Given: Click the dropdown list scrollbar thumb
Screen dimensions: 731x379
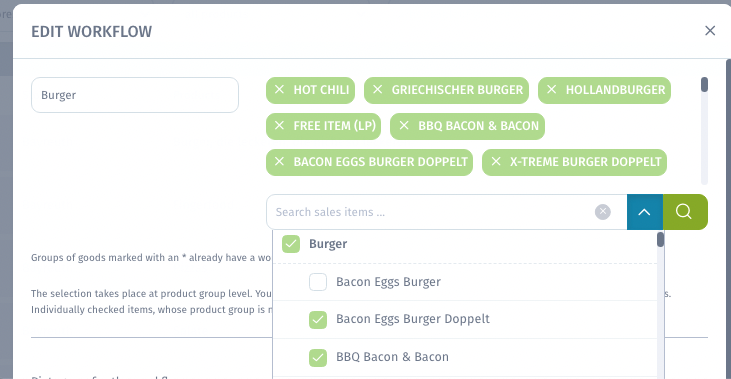Looking at the screenshot, I should tap(660, 240).
